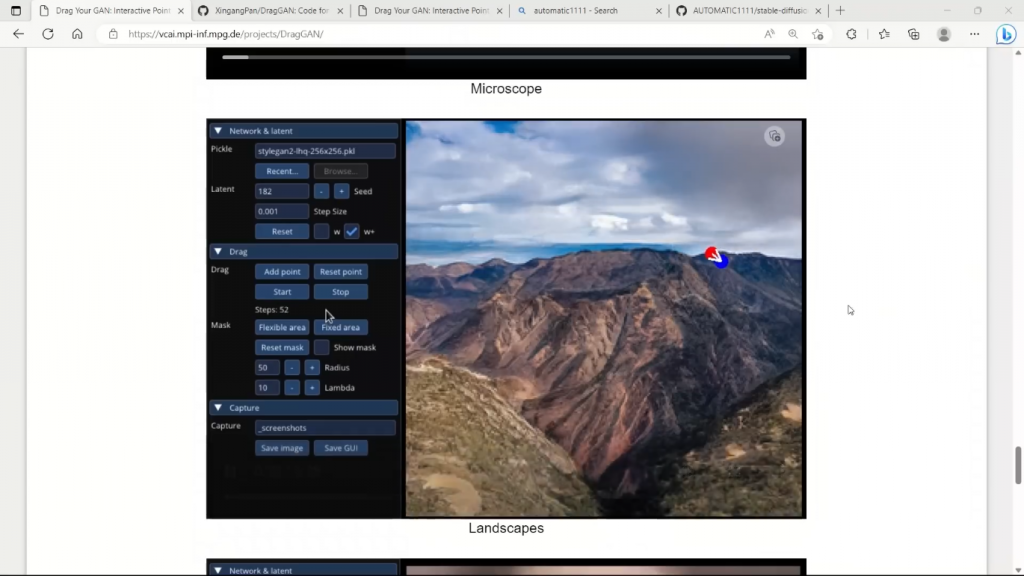
Task: Click the visual search icon on the landscape image
Action: (775, 136)
